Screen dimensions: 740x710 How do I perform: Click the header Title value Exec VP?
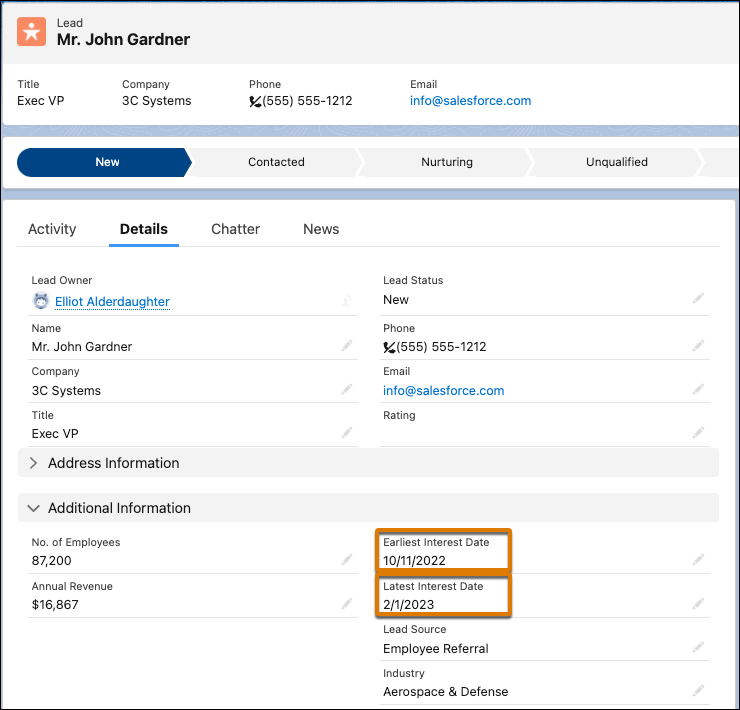click(41, 101)
